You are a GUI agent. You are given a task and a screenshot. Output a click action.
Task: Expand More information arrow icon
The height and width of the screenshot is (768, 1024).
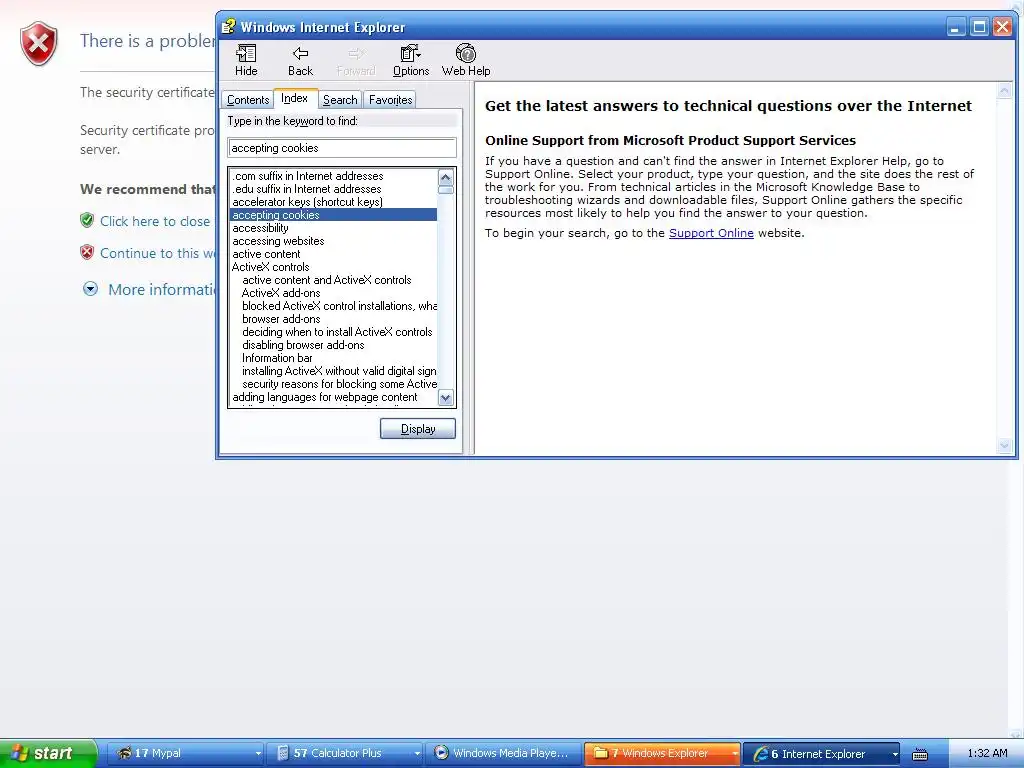(x=90, y=289)
